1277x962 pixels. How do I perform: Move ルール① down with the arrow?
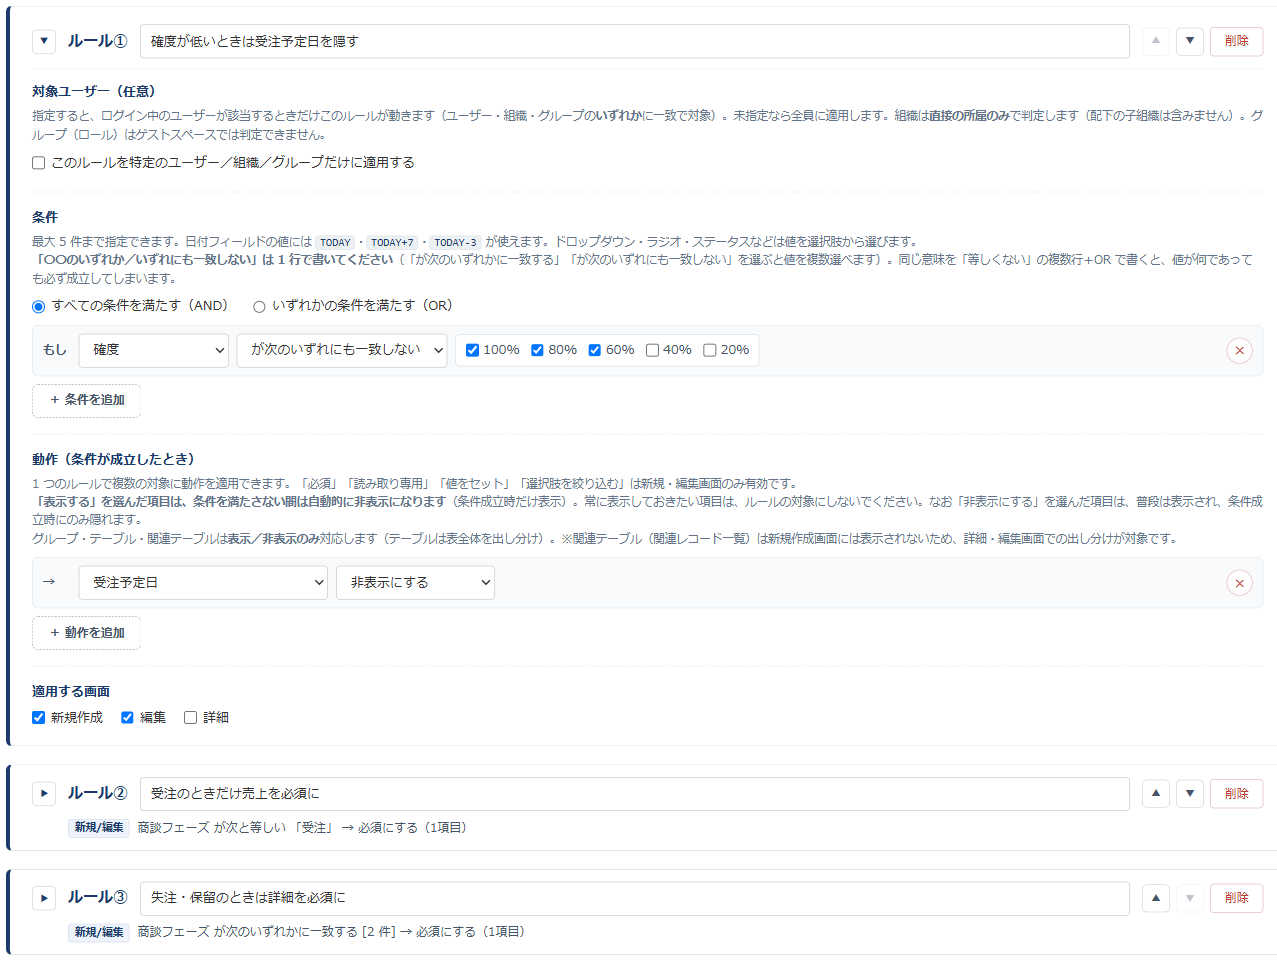pos(1190,41)
